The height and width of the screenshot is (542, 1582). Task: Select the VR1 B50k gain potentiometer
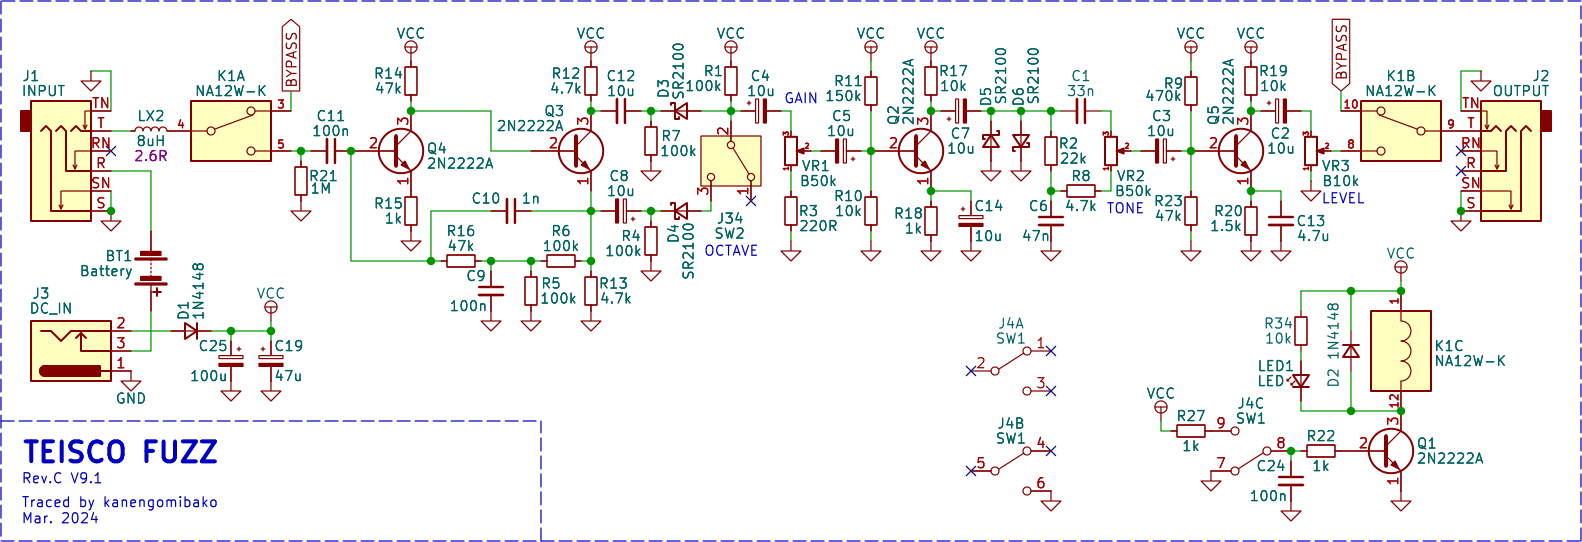coord(791,151)
